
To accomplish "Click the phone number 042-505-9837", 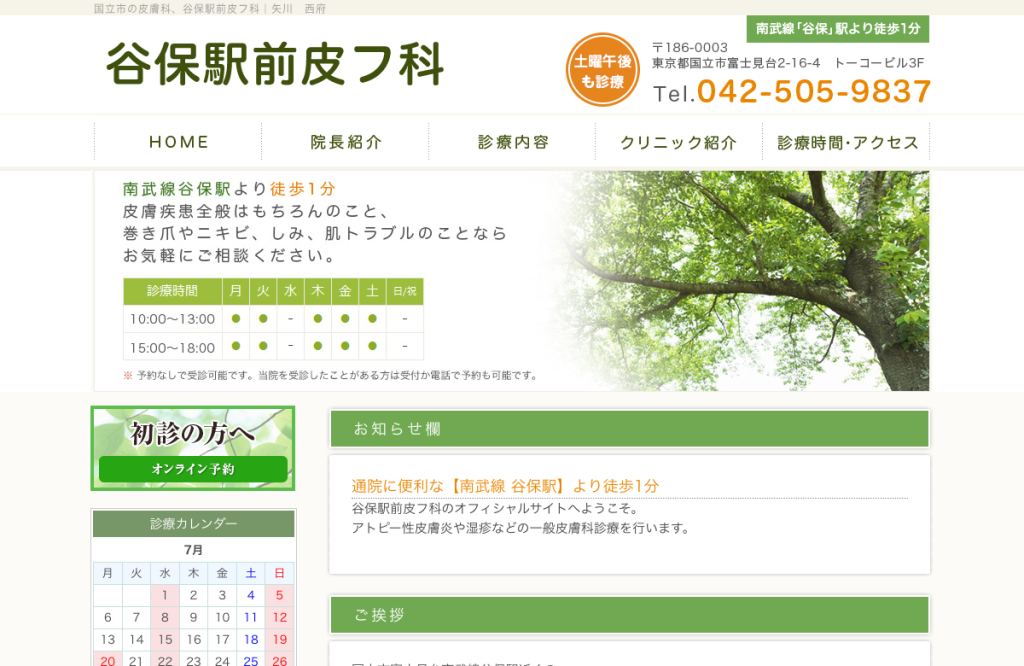I will (x=814, y=91).
